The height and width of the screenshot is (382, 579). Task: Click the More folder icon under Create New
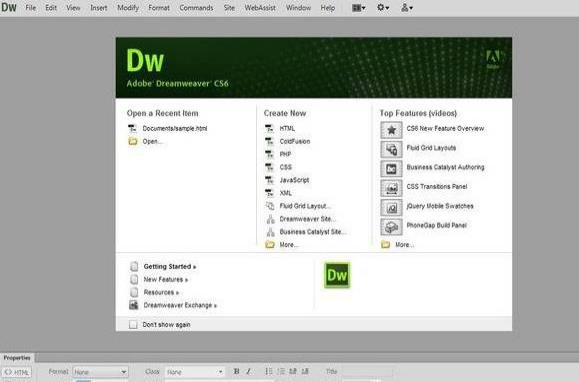pos(270,245)
